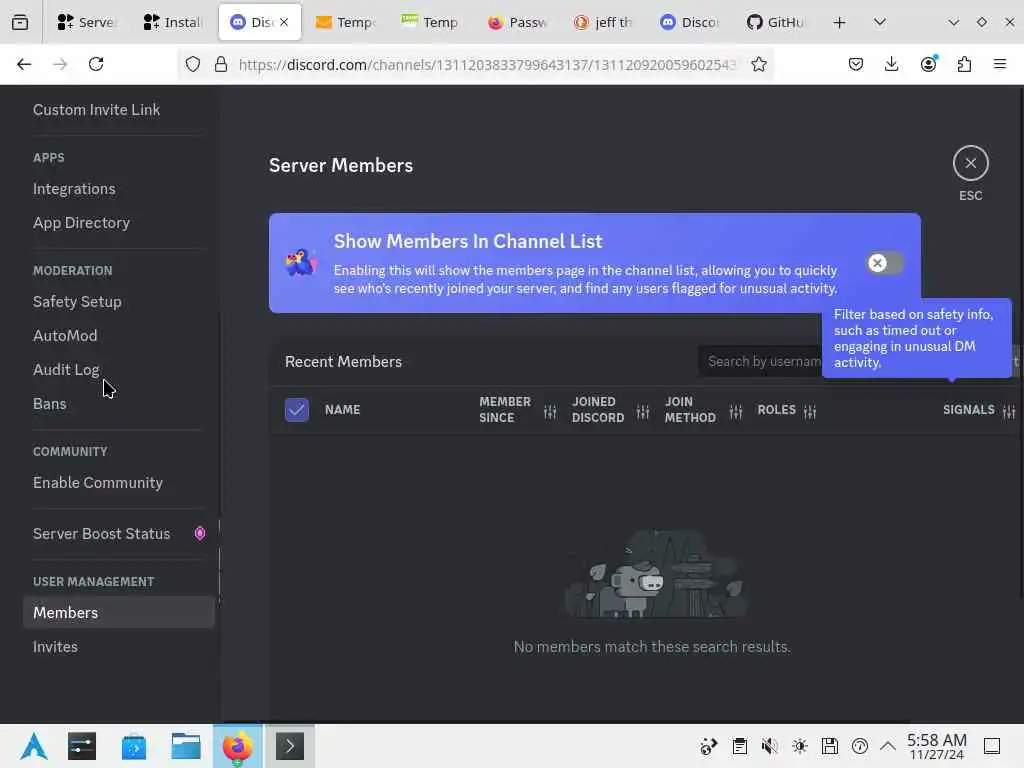
Task: Open the Signals column filter icon
Action: coord(1009,411)
